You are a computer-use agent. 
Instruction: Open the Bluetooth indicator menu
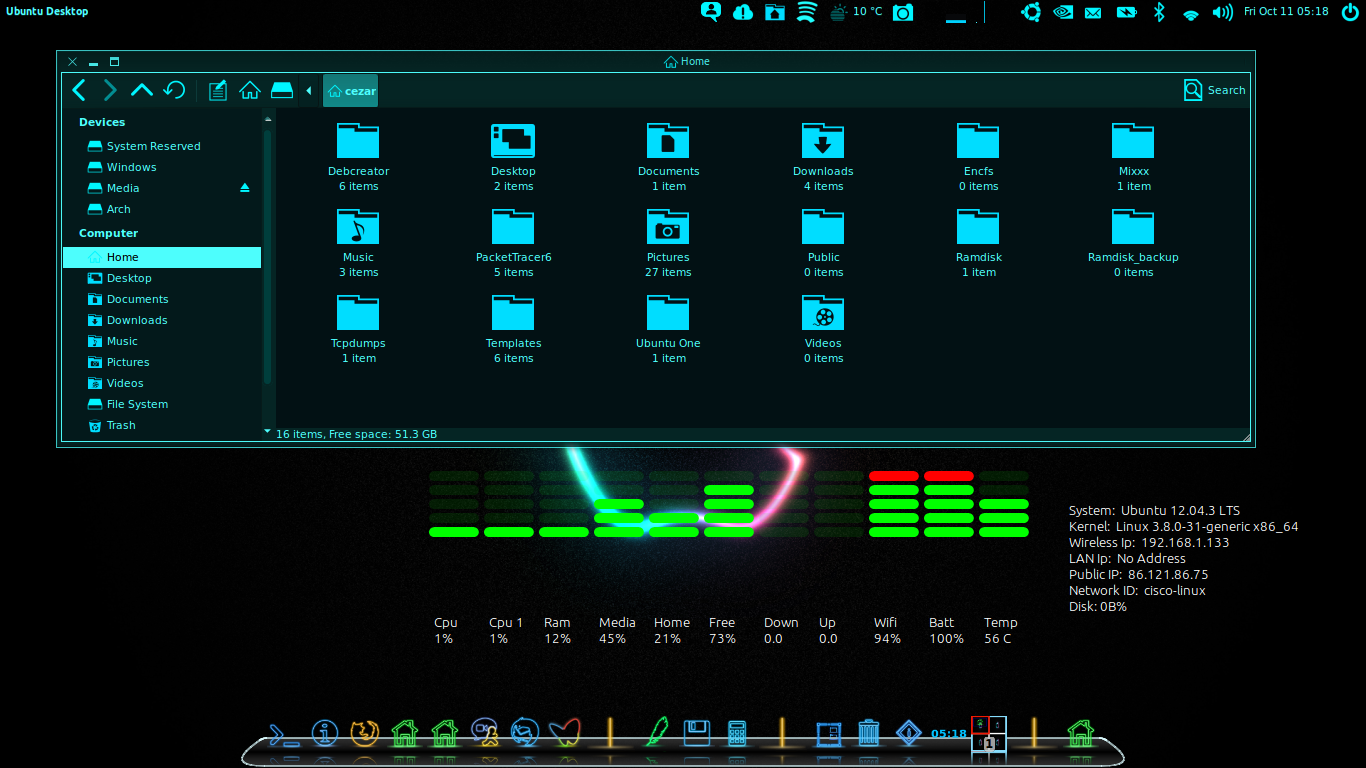click(1160, 12)
